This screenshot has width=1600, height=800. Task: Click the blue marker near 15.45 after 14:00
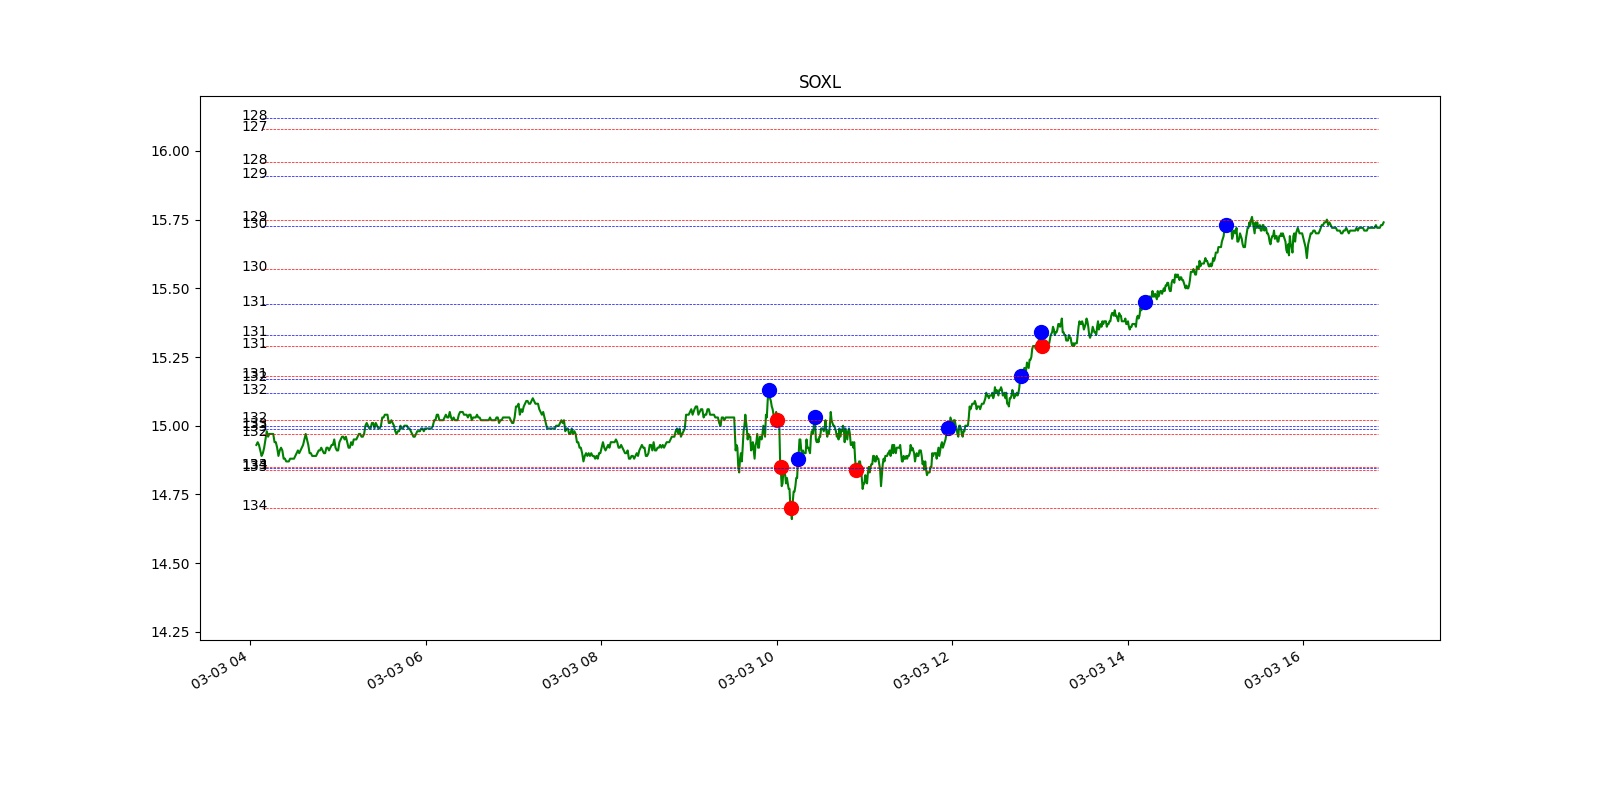pos(1145,302)
